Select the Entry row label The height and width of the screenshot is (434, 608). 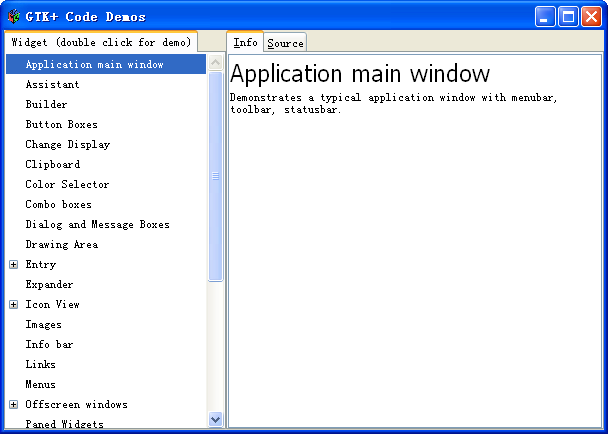coord(41,265)
